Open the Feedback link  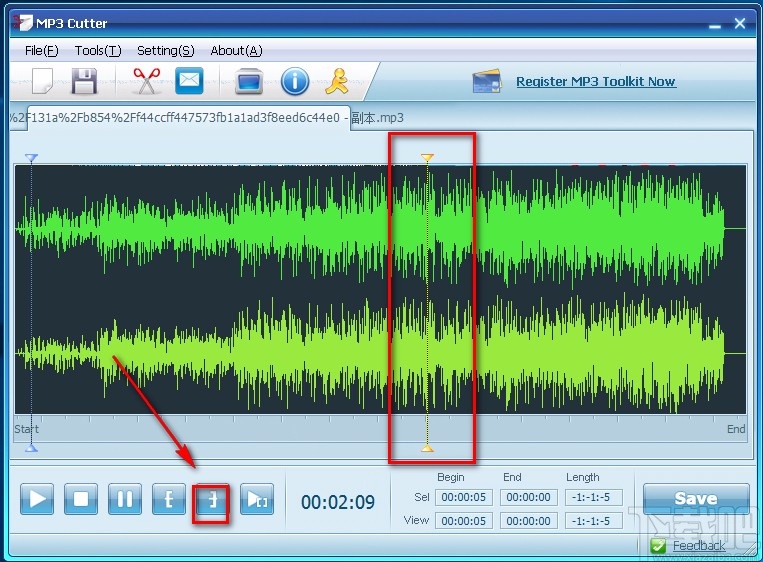pos(699,546)
